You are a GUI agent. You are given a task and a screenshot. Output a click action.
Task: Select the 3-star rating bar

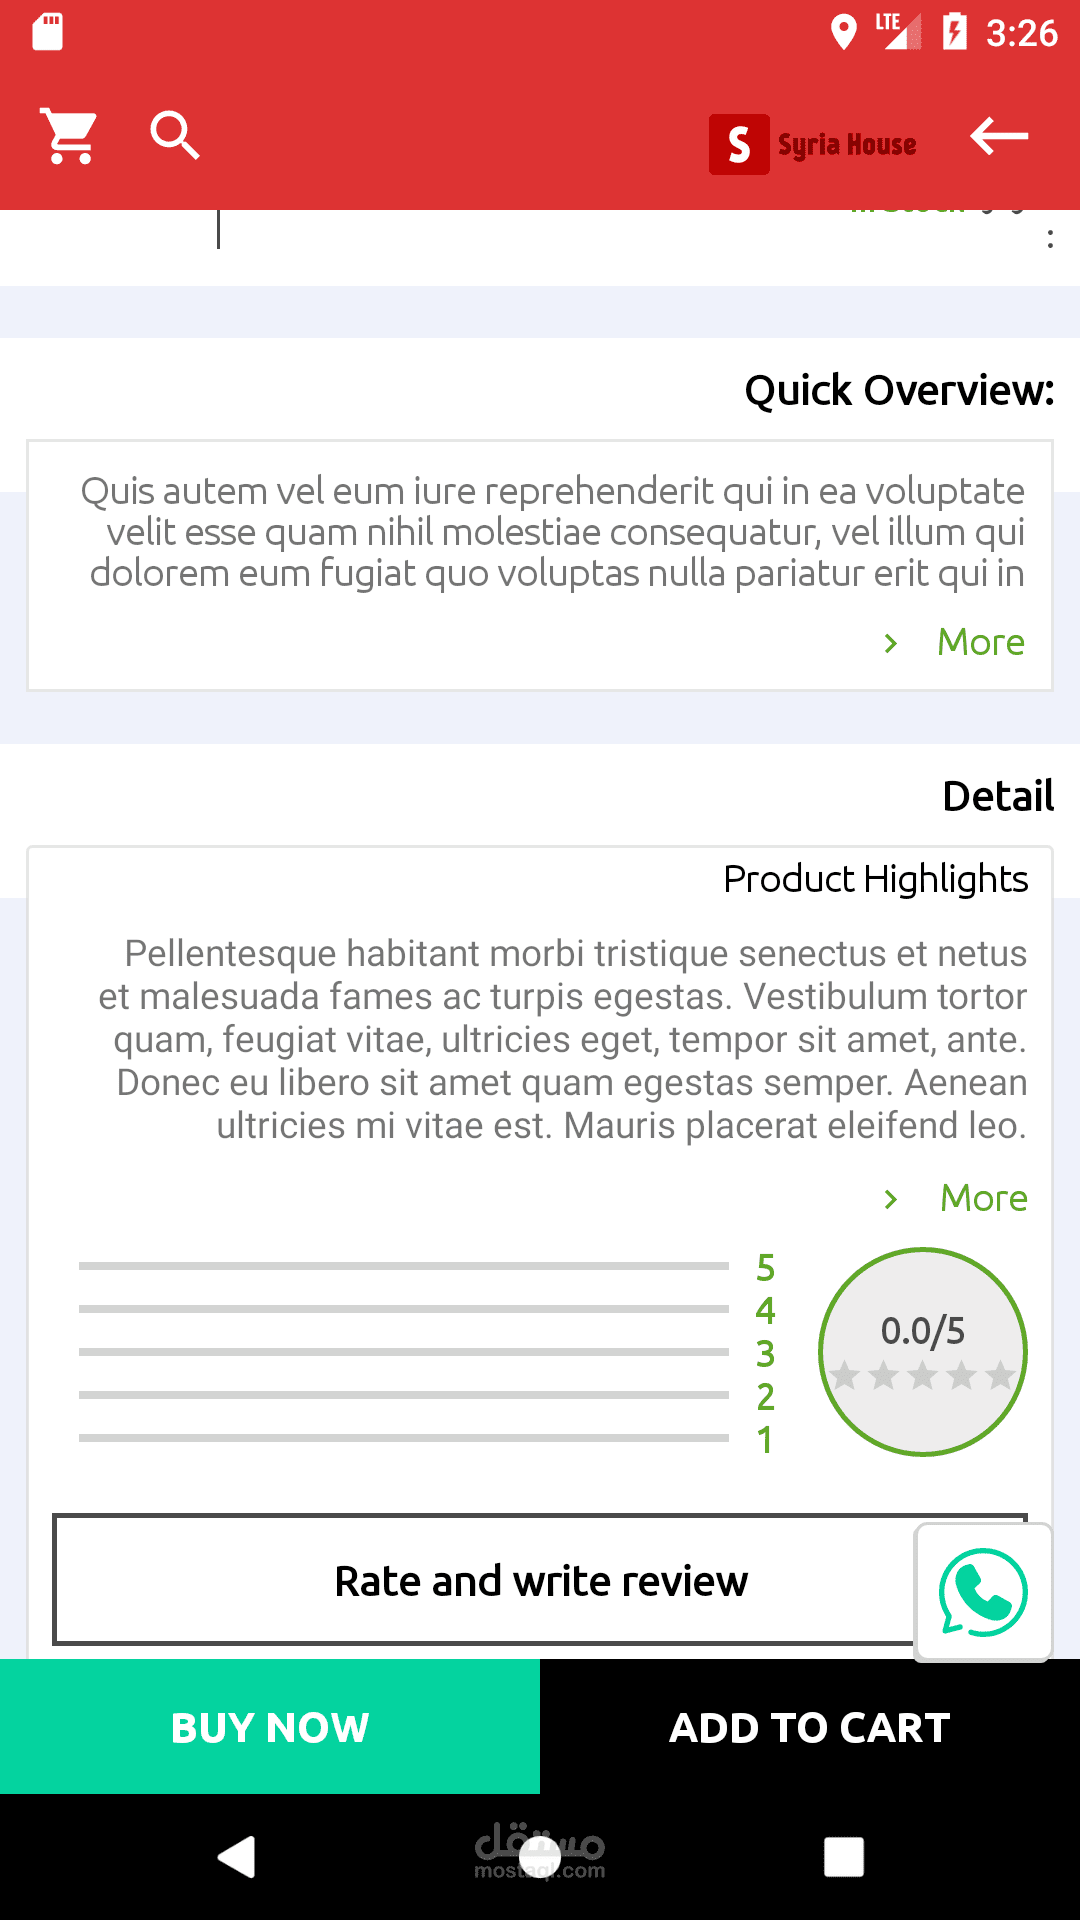(x=404, y=1353)
